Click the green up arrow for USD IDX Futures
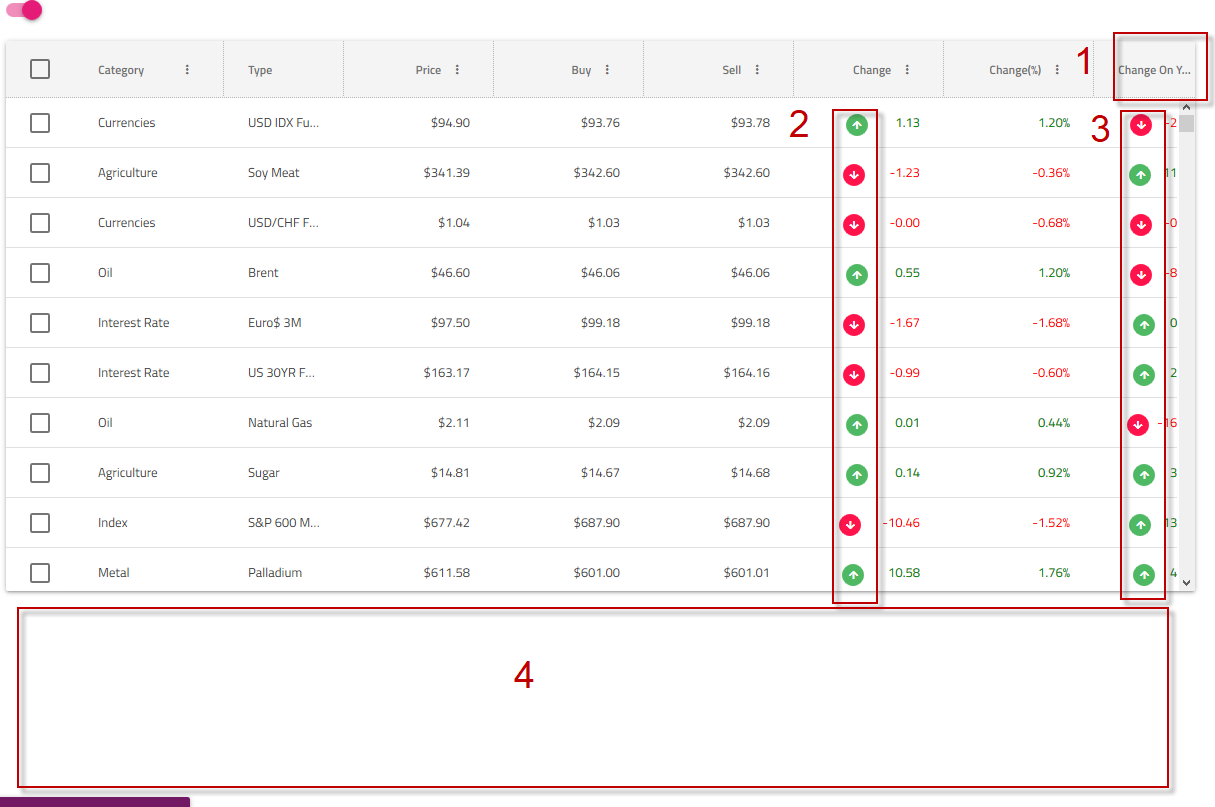The height and width of the screenshot is (807, 1215). (x=856, y=124)
